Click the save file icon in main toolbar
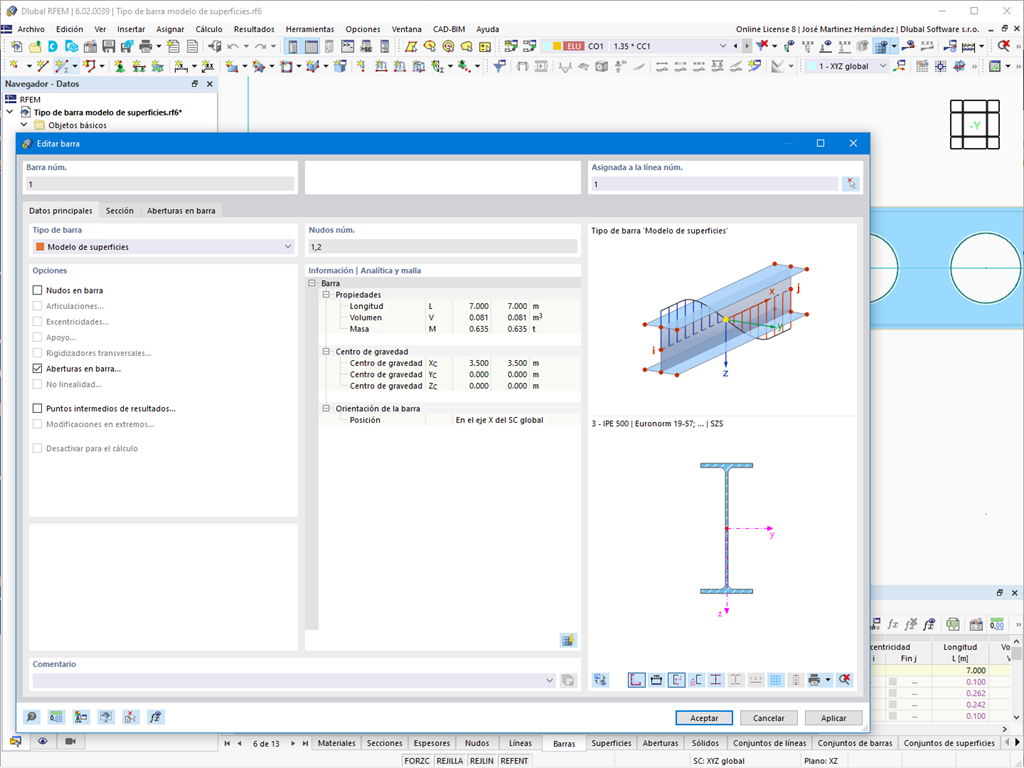This screenshot has height=768, width=1024. click(108, 46)
